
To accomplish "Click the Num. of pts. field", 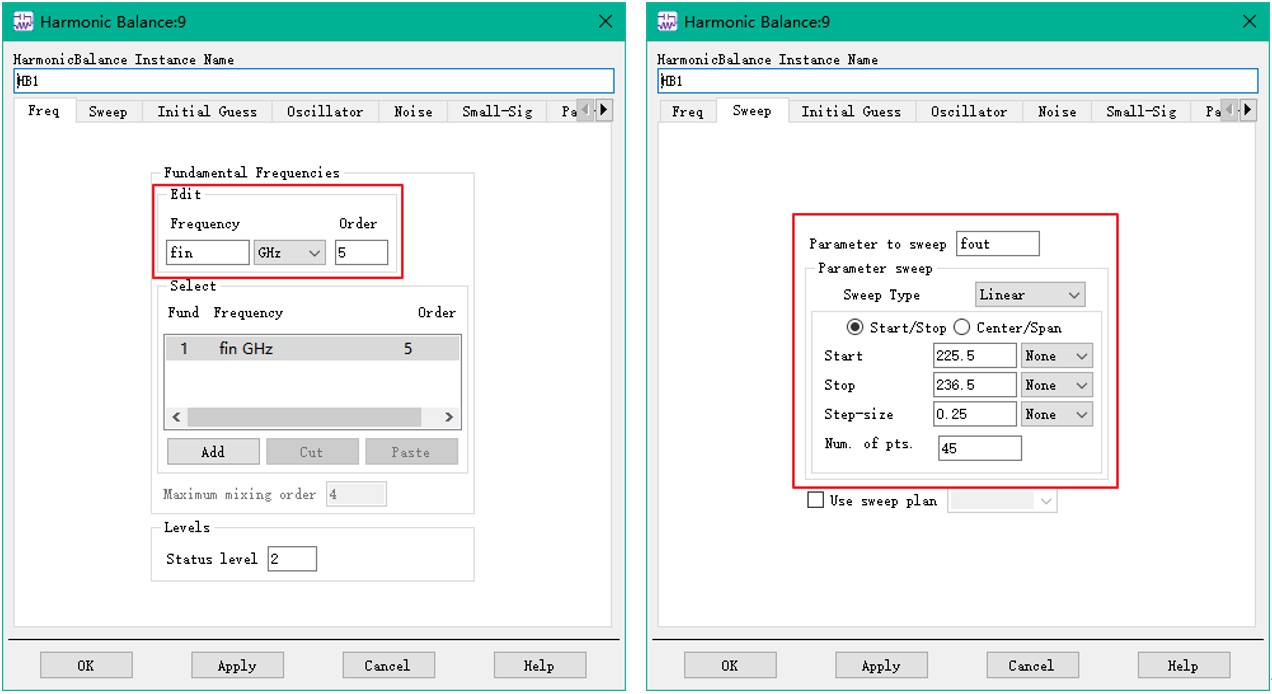I will coord(980,448).
